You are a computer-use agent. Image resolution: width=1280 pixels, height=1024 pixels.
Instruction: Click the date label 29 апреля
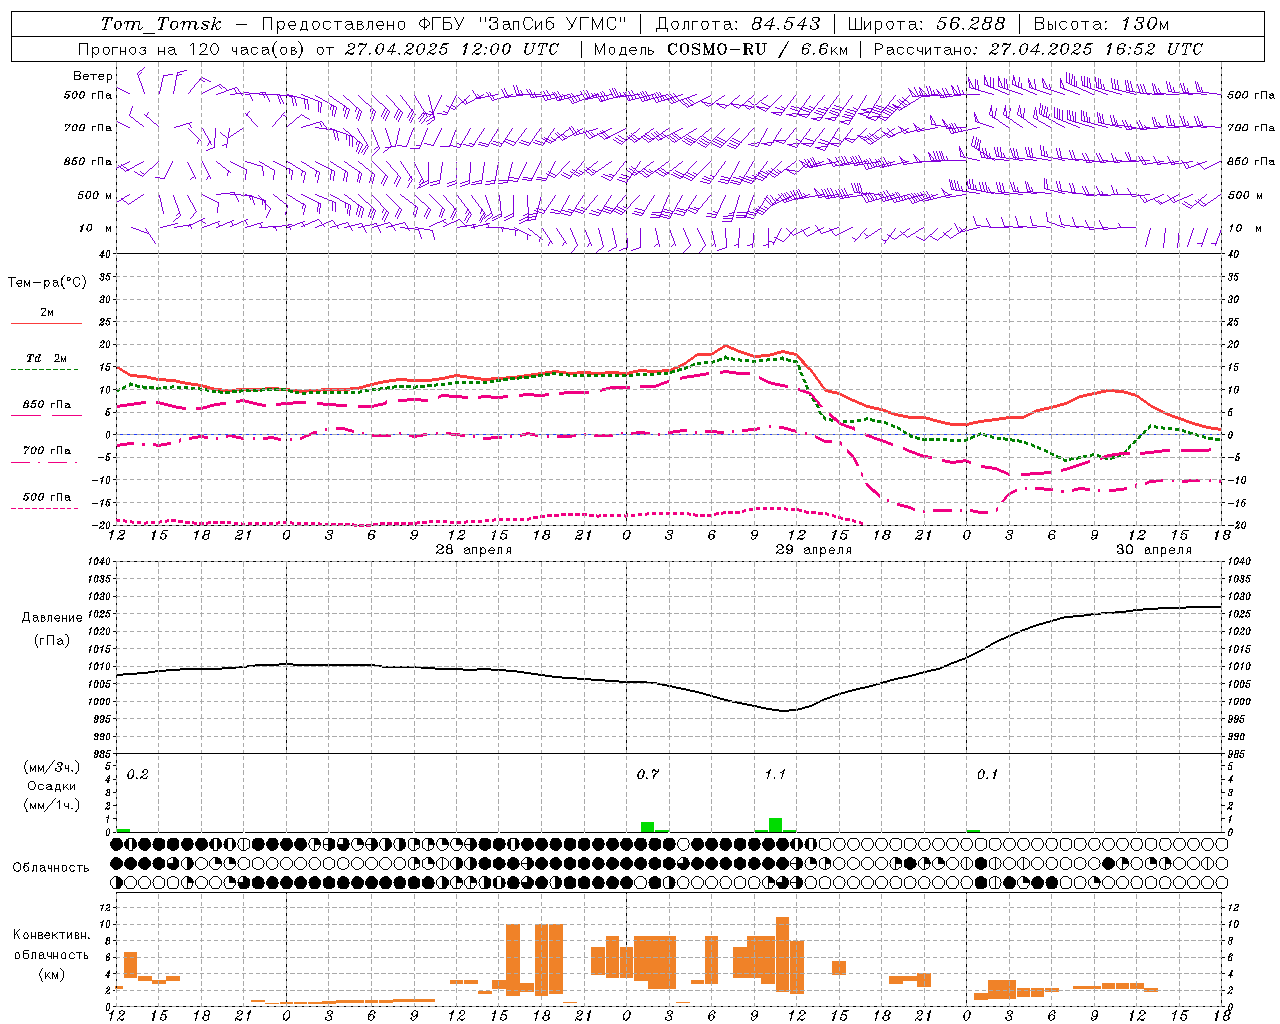coord(814,550)
